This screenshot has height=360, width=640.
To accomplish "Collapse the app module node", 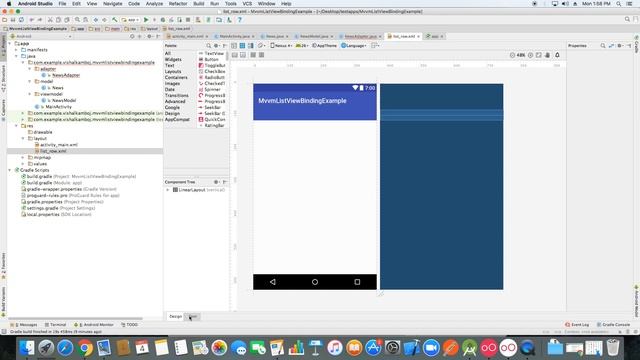I will (x=10, y=43).
